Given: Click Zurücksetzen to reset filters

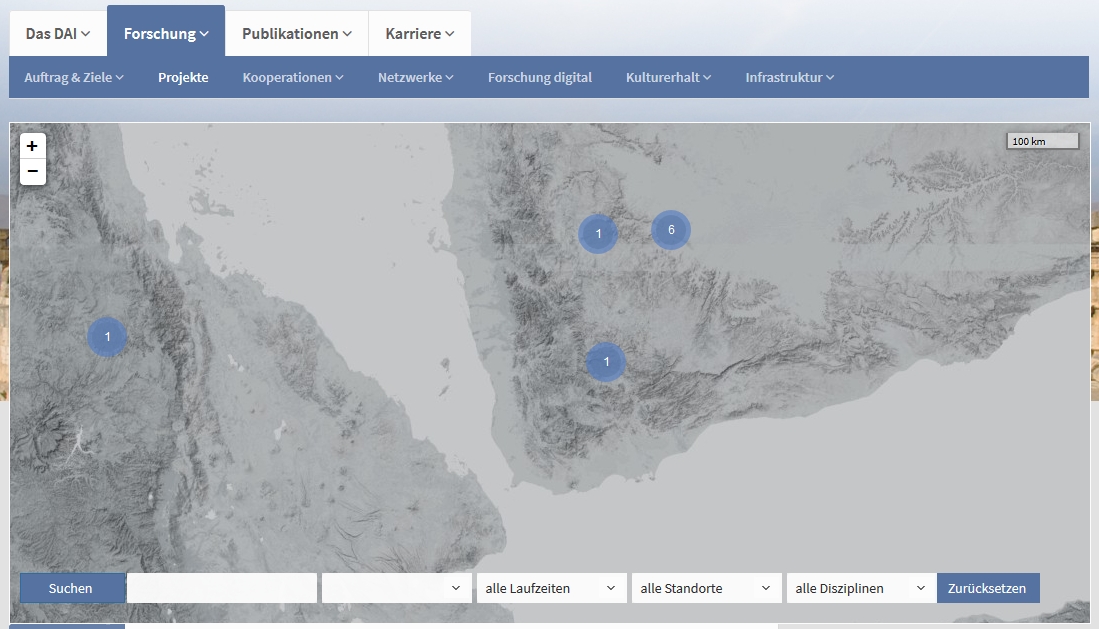Looking at the screenshot, I should [988, 588].
